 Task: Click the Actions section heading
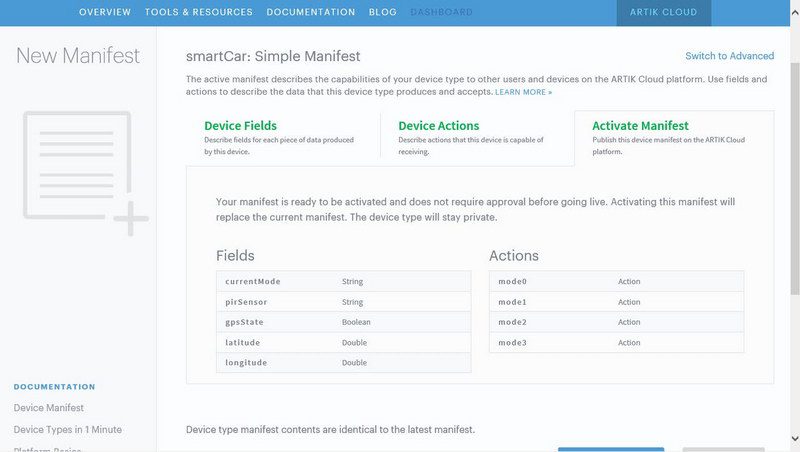coord(514,256)
